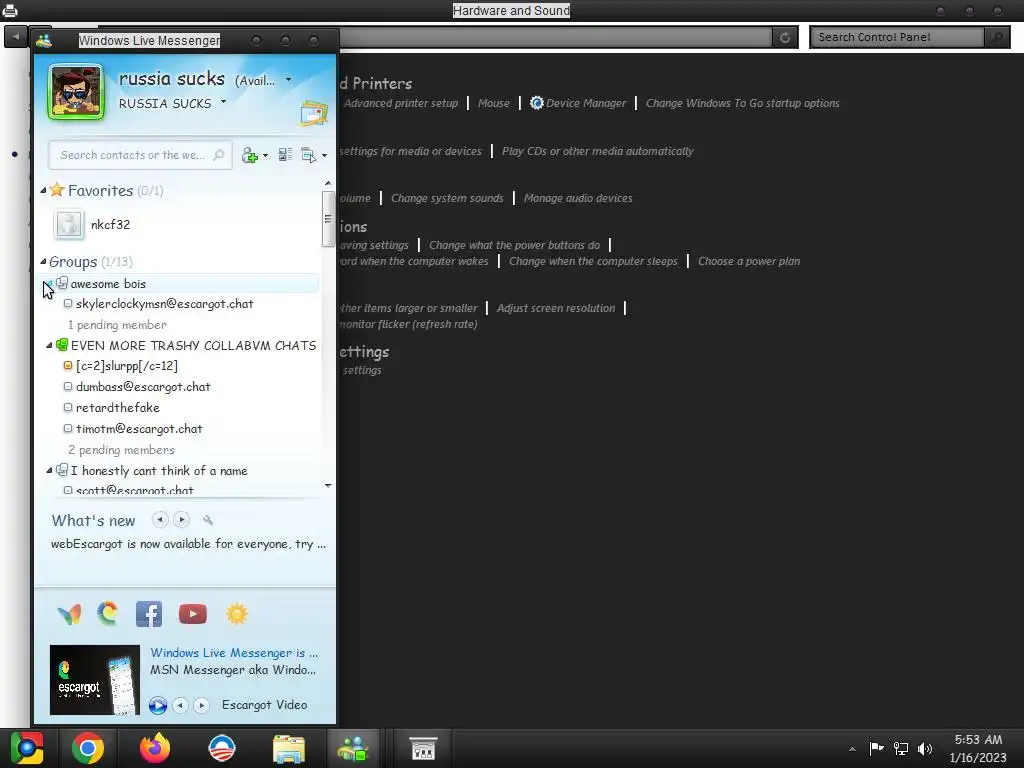The height and width of the screenshot is (768, 1024).
Task: Open the Add a contact dropdown arrow
Action: click(x=265, y=155)
